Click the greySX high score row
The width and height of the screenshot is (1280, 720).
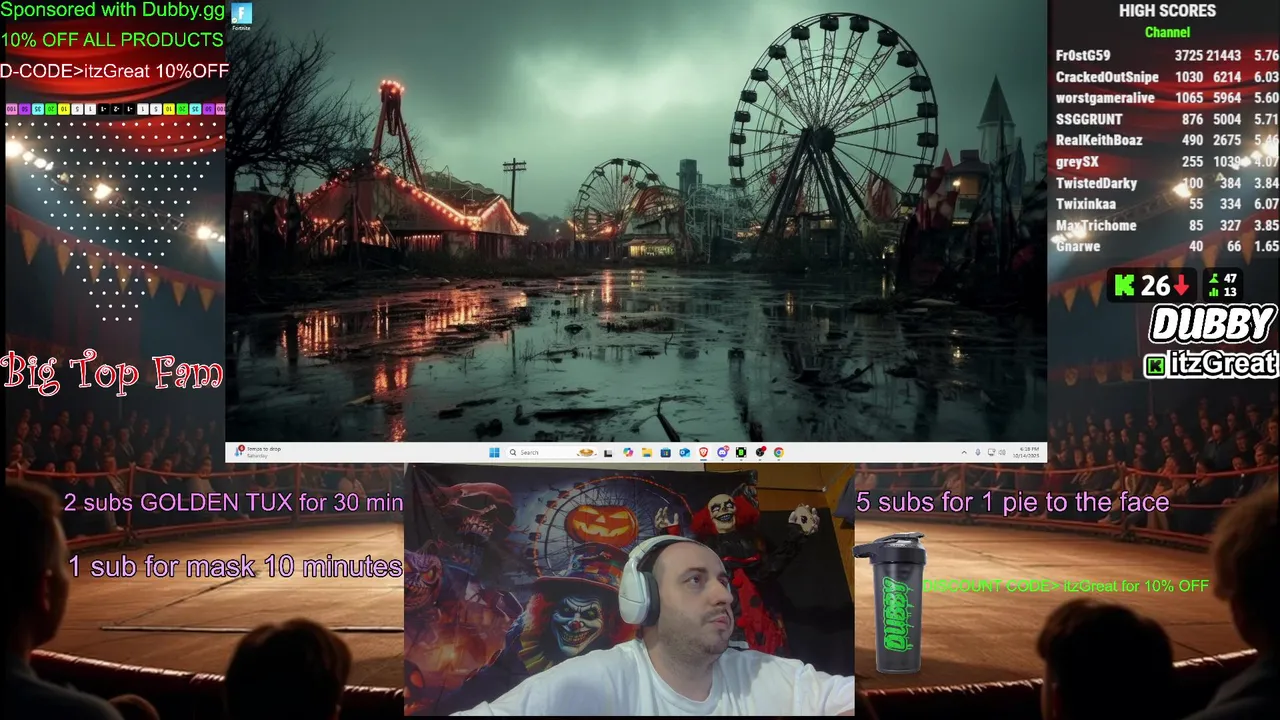[x=1167, y=162]
